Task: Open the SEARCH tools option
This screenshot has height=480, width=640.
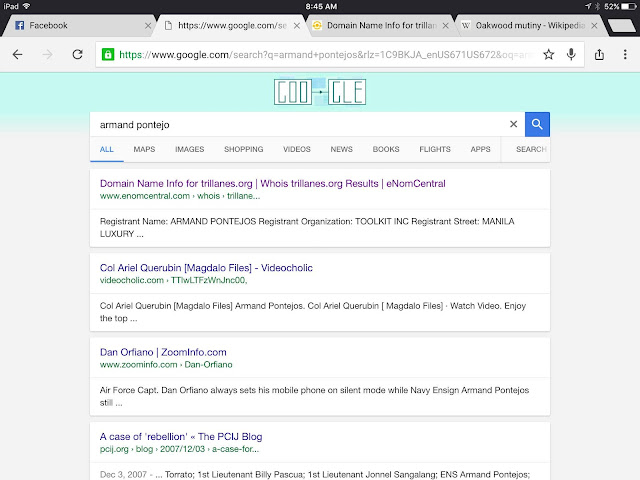Action: (x=531, y=149)
